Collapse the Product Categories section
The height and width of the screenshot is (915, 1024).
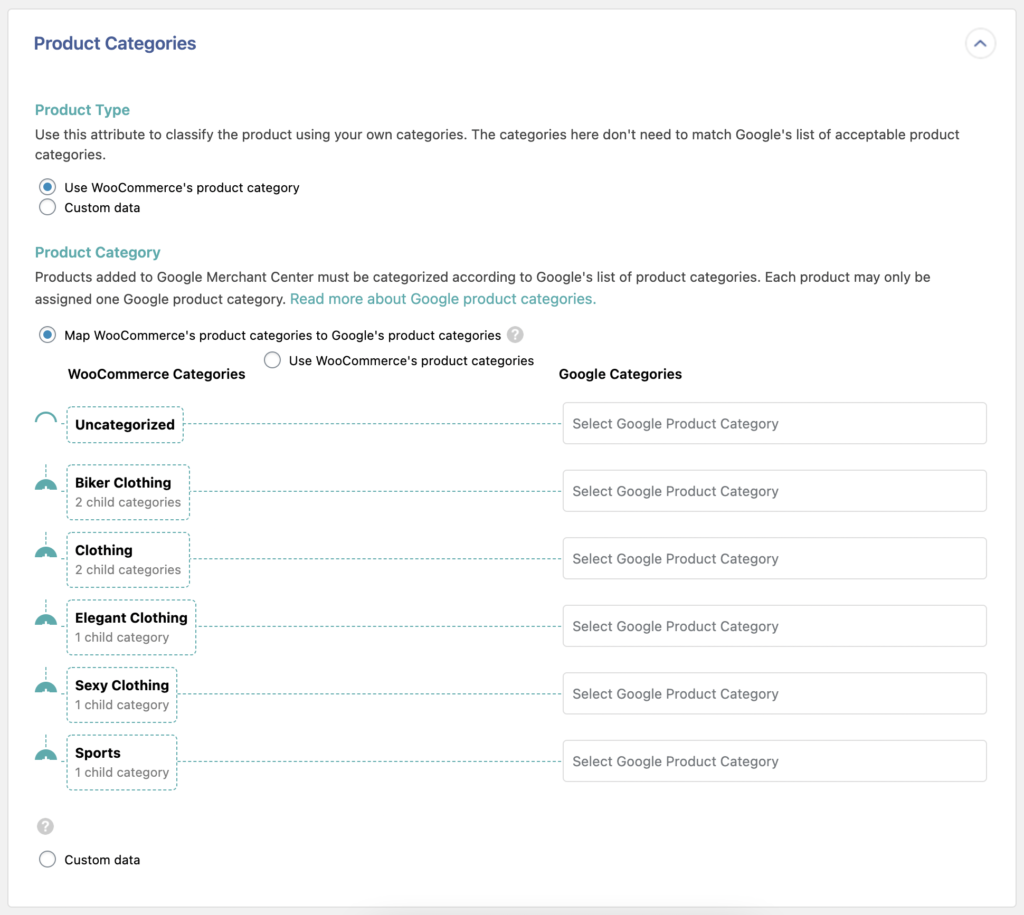pos(980,43)
